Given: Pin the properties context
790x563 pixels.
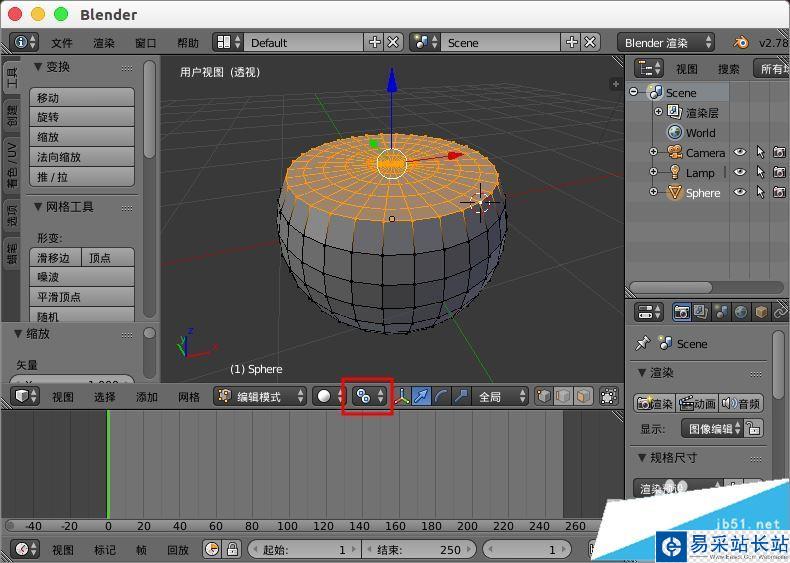Looking at the screenshot, I should click(642, 343).
